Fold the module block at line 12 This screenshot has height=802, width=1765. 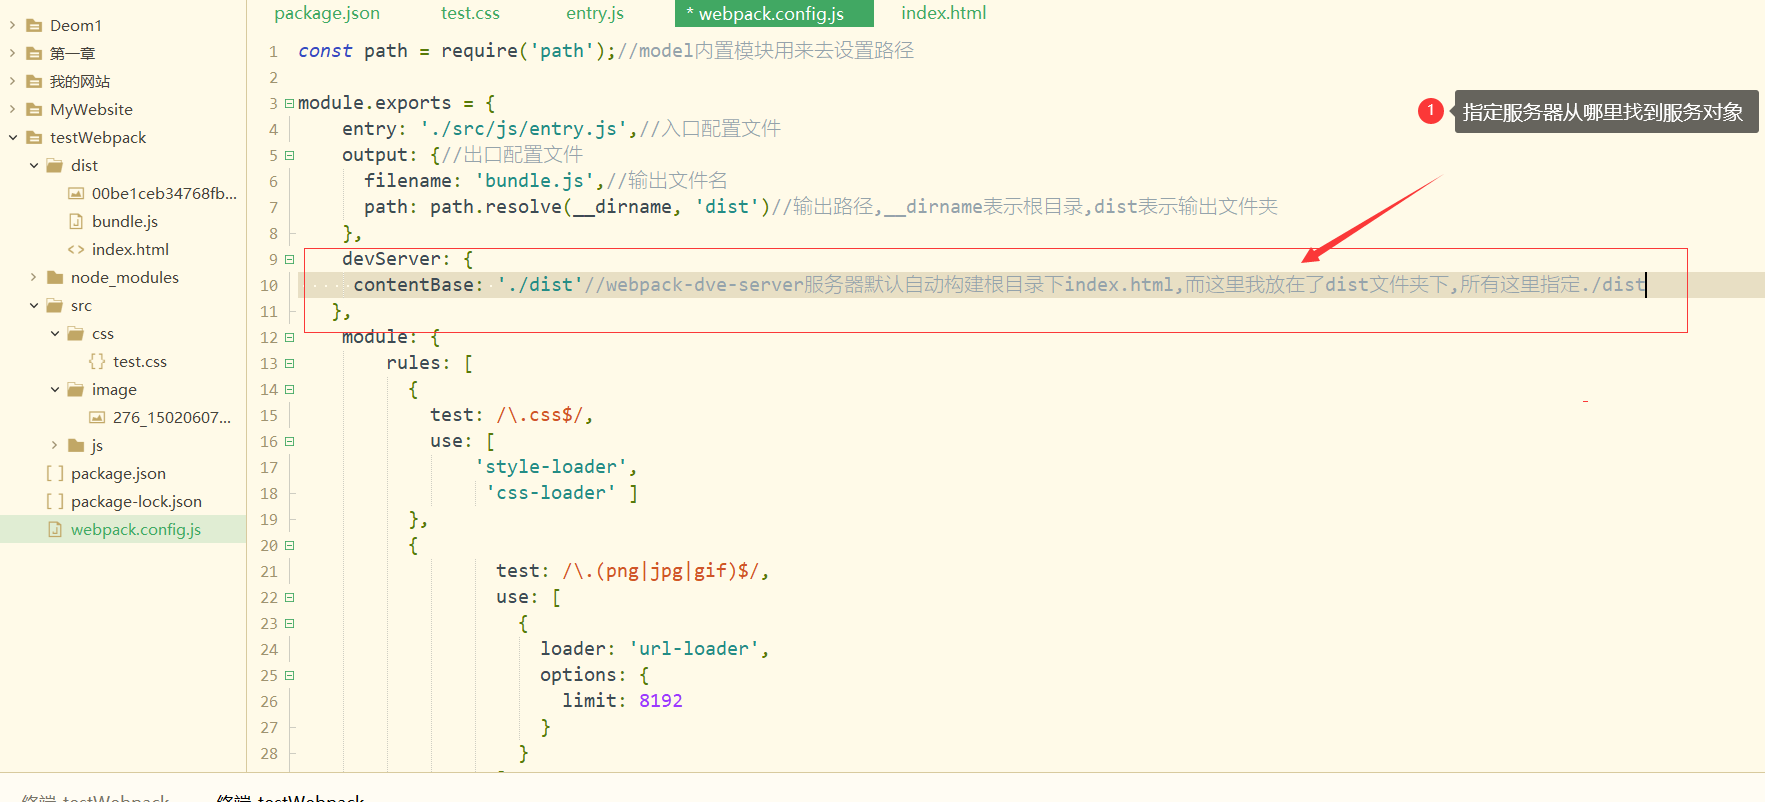tap(289, 337)
